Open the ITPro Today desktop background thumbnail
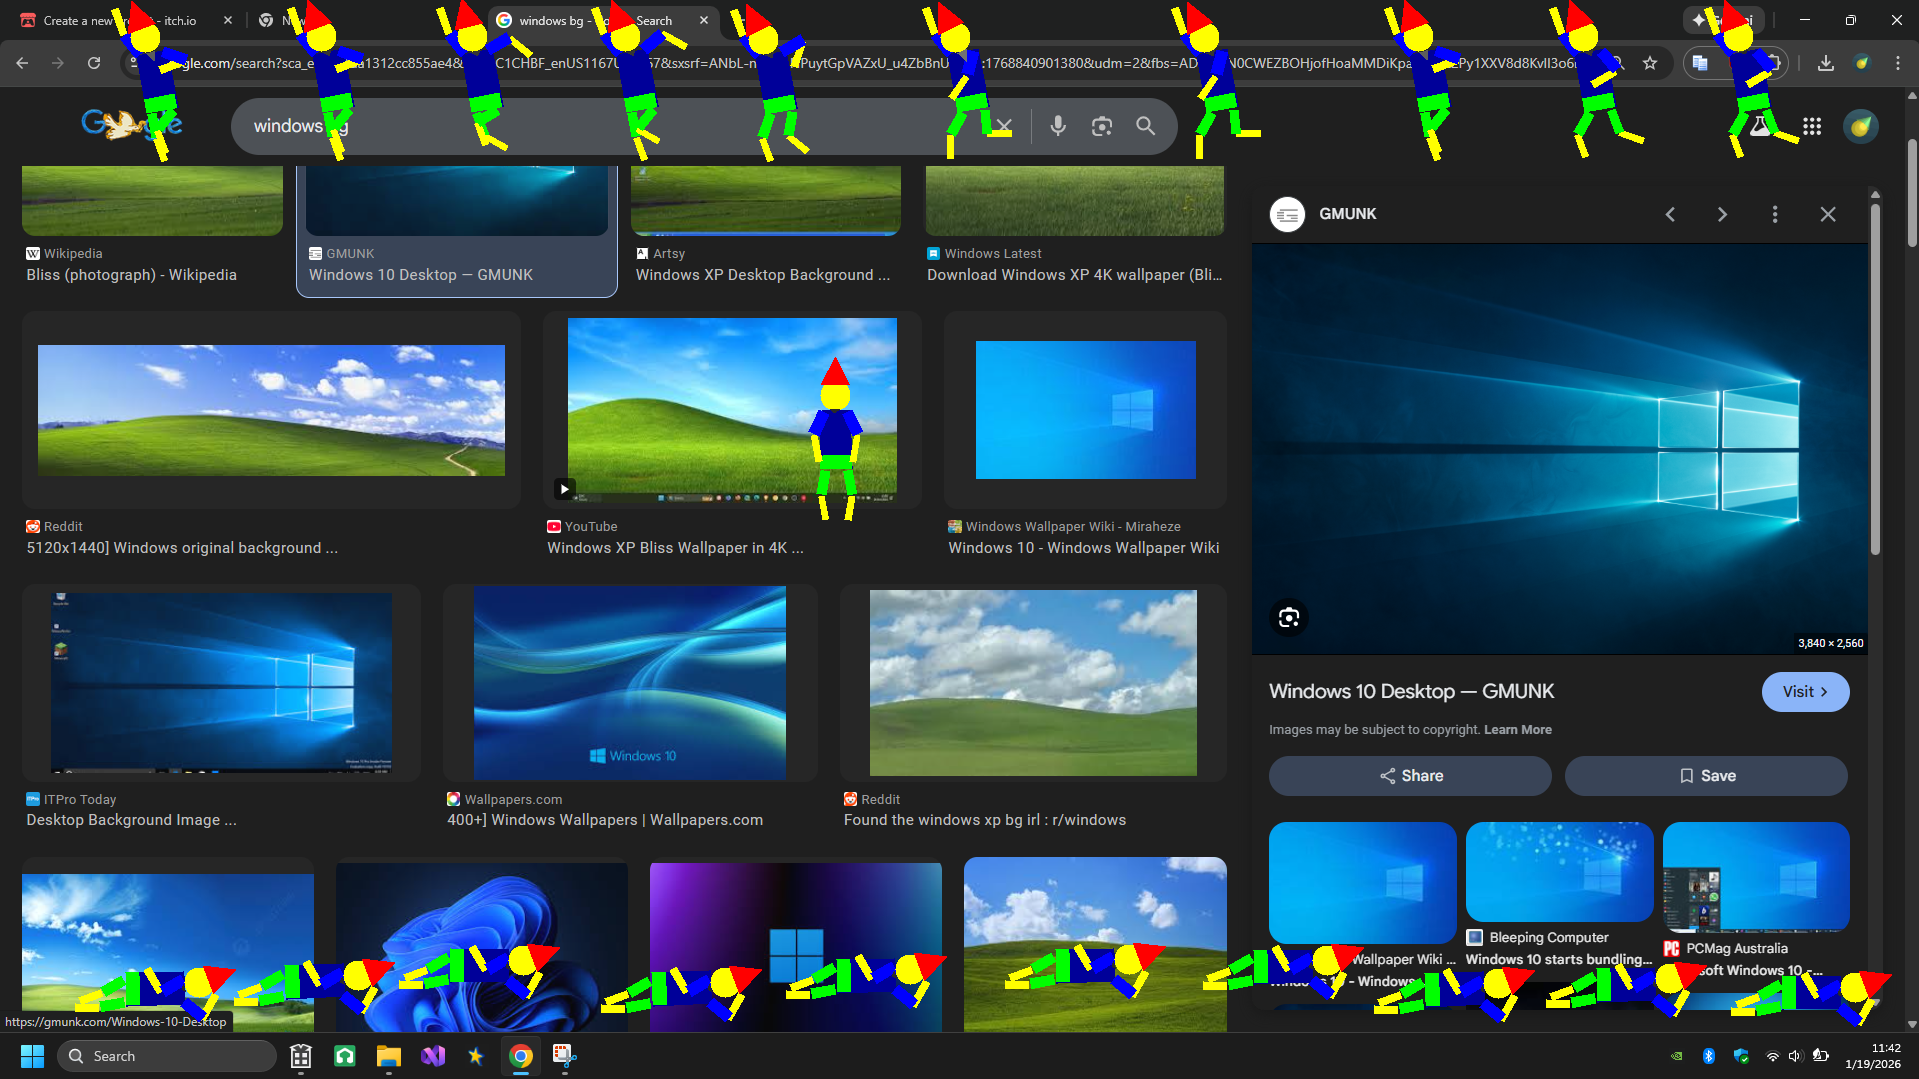1919x1079 pixels. (221, 683)
